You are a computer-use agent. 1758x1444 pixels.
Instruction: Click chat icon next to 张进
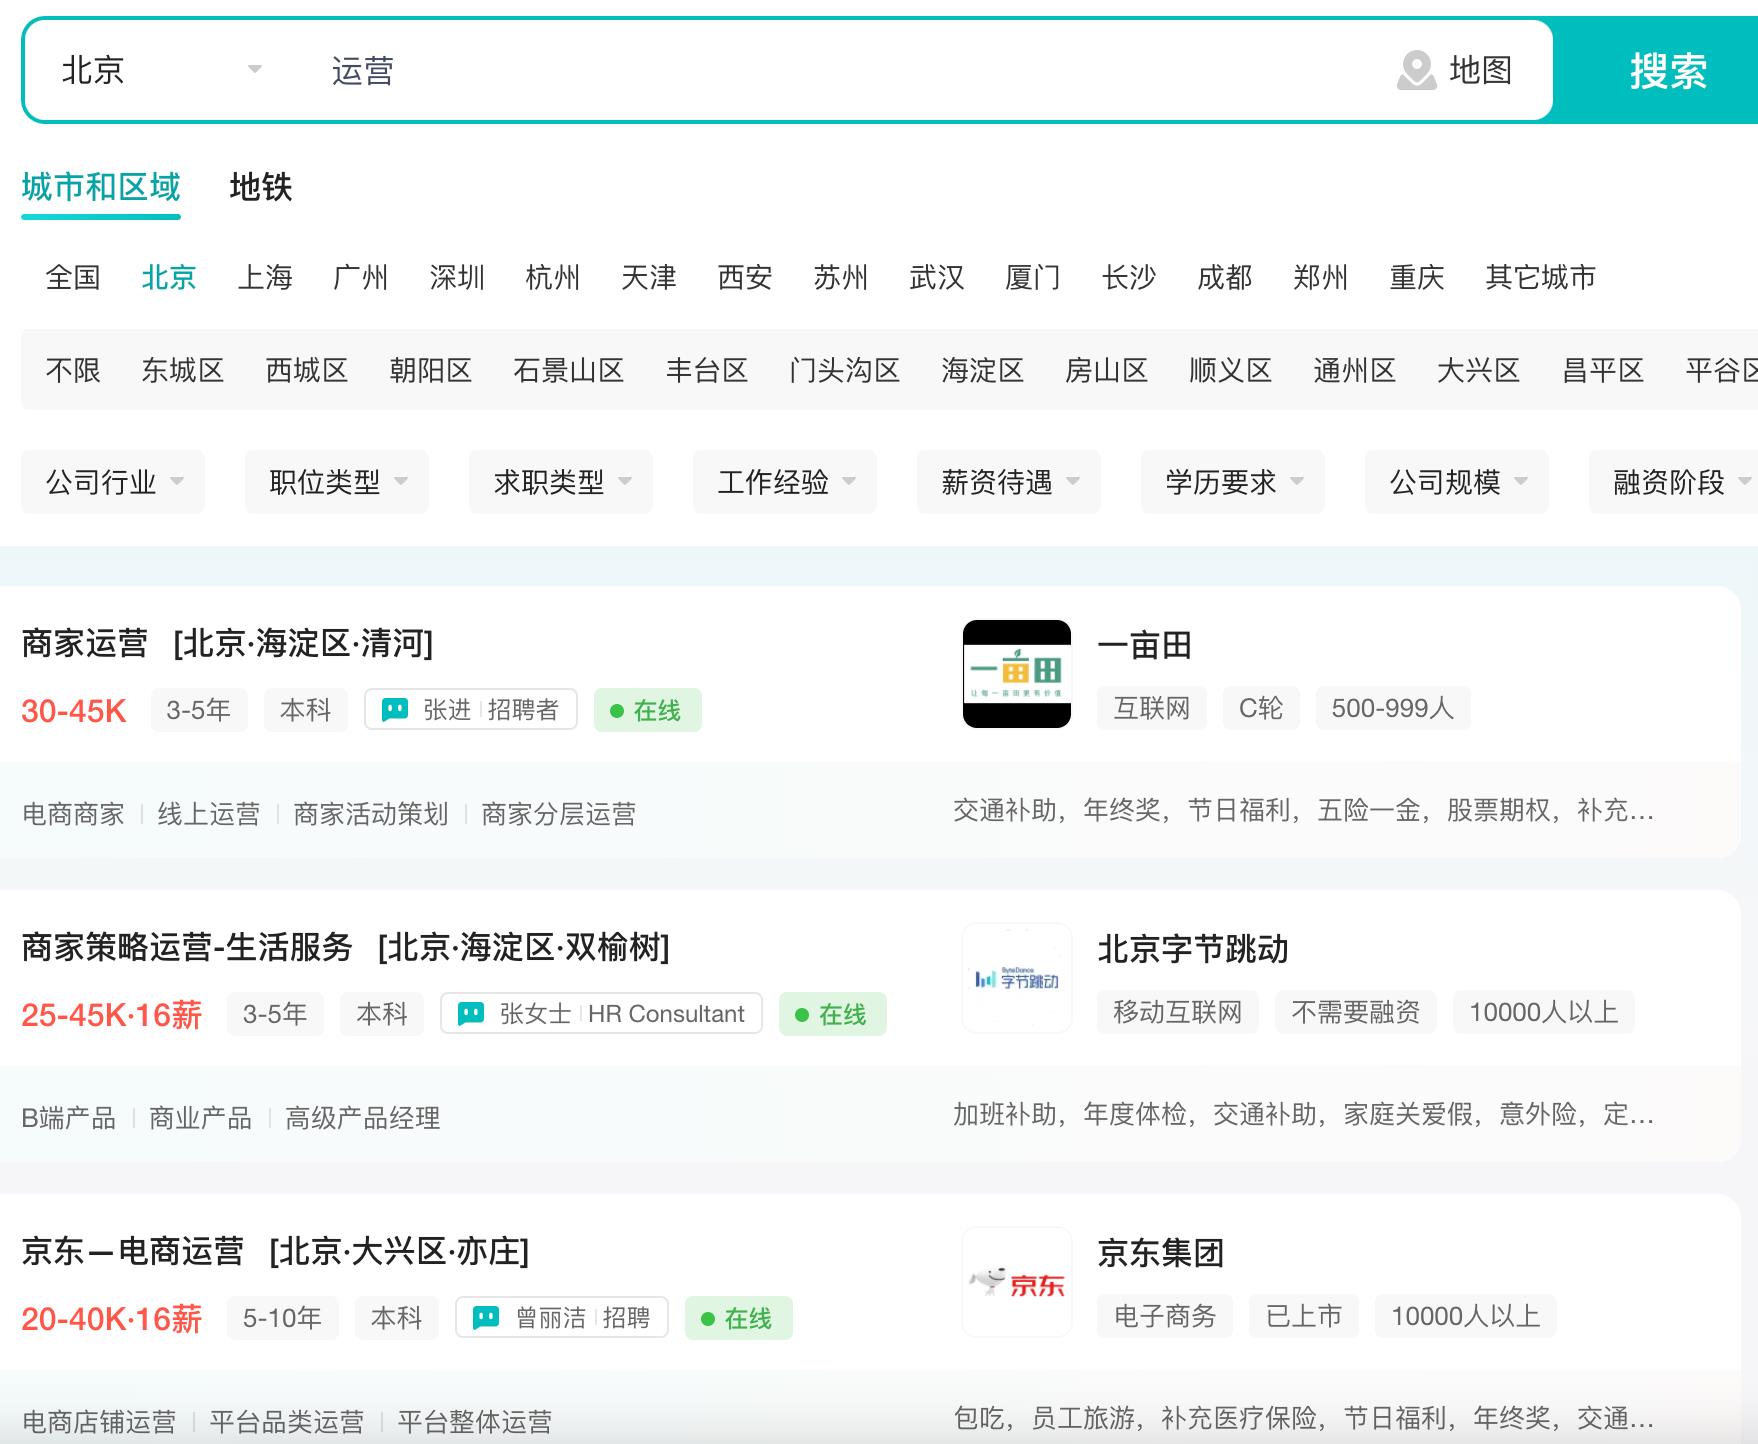click(395, 710)
